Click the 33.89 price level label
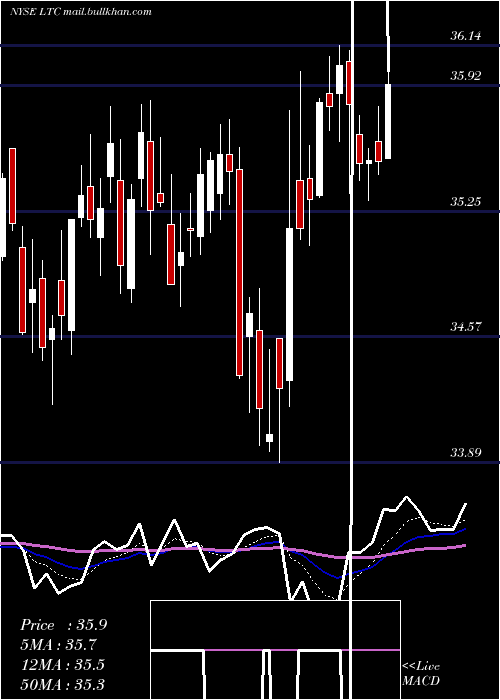The height and width of the screenshot is (700, 500). tap(466, 453)
